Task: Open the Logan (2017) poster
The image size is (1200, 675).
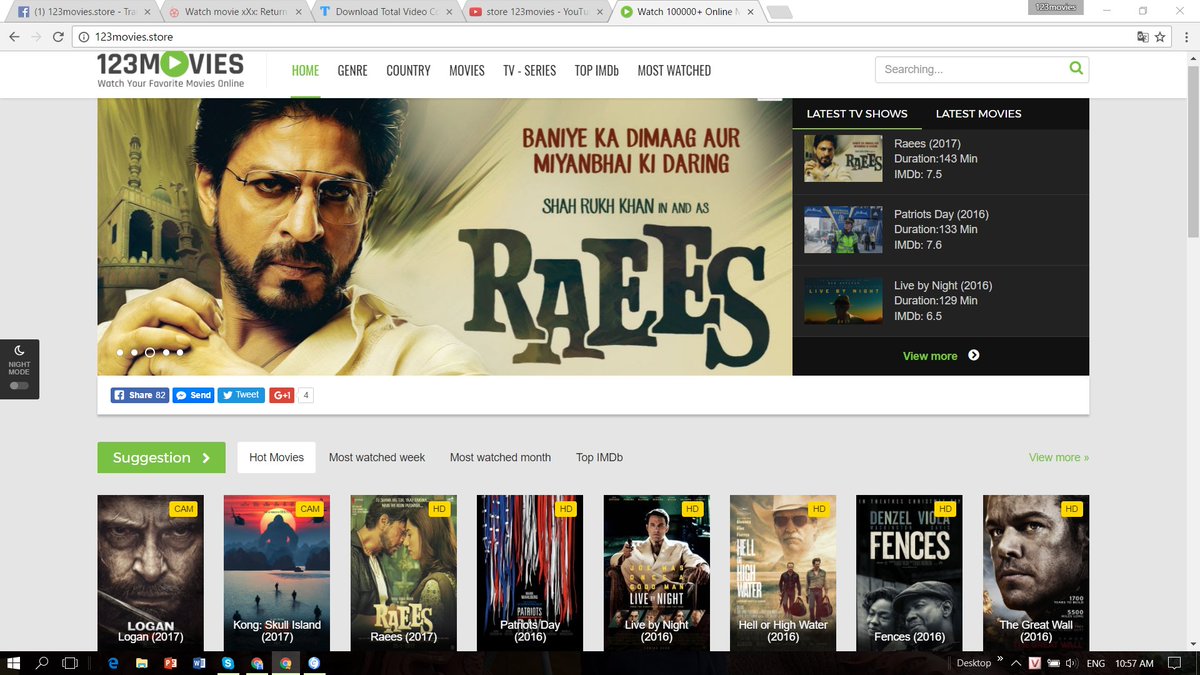Action: pyautogui.click(x=150, y=572)
